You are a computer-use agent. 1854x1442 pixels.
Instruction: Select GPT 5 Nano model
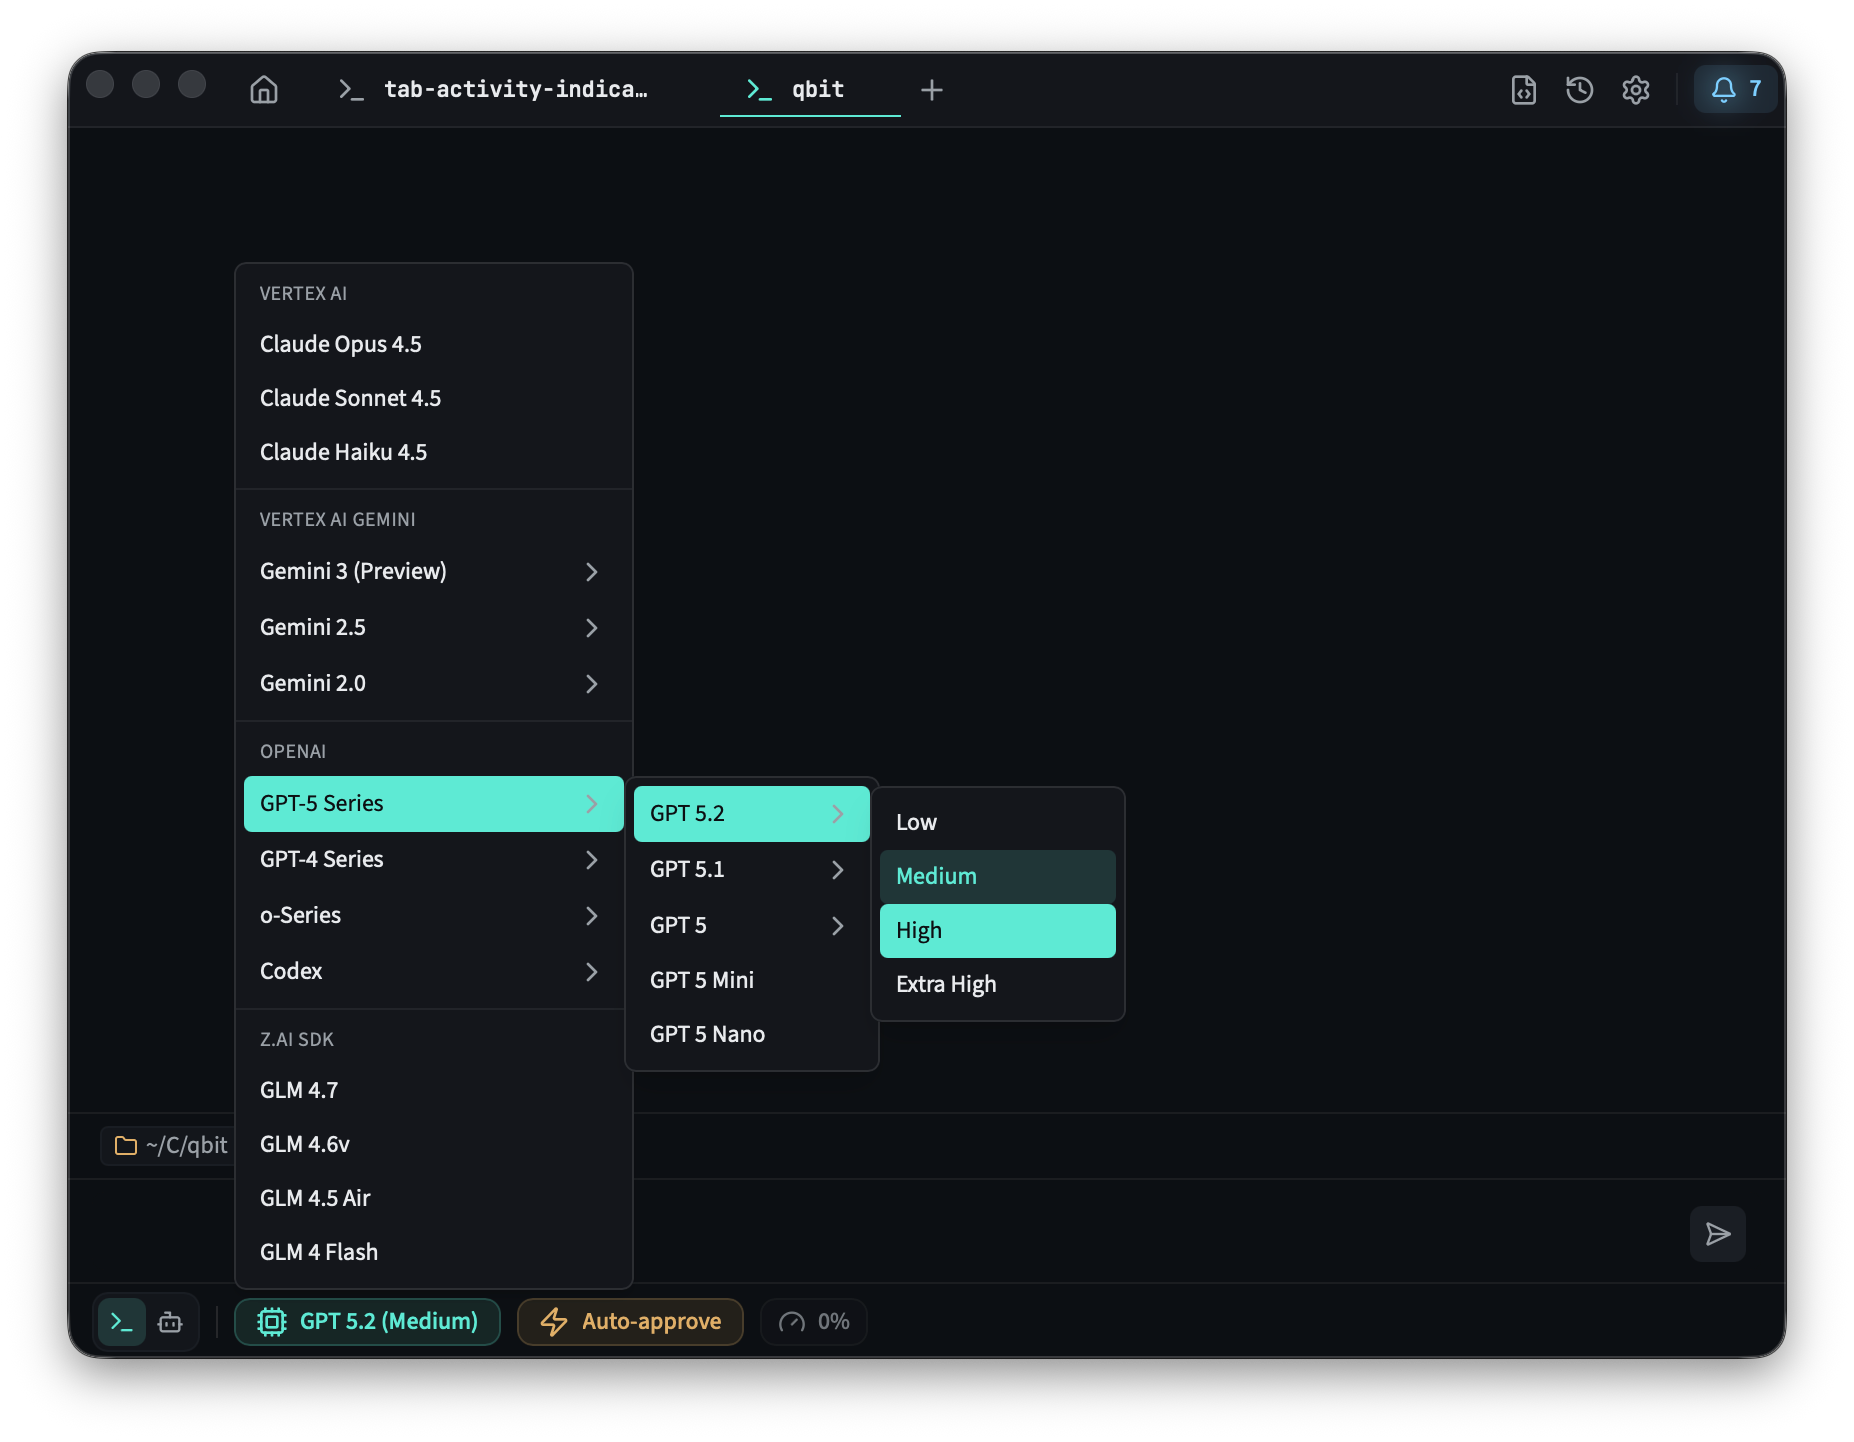[752, 1034]
